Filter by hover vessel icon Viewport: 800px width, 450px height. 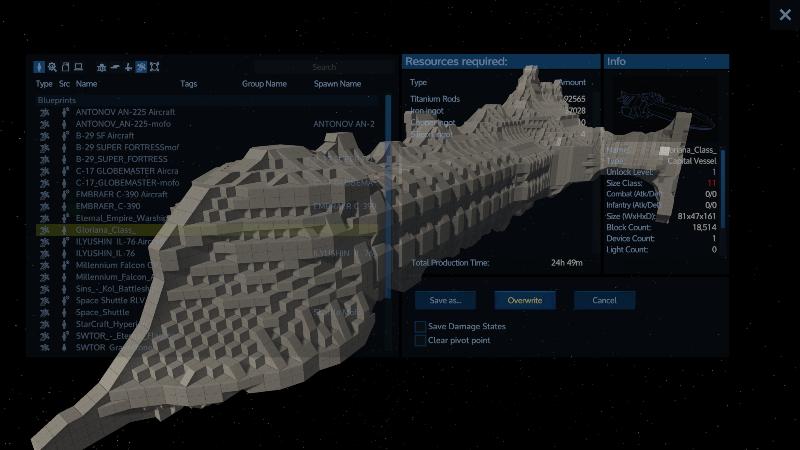115,67
